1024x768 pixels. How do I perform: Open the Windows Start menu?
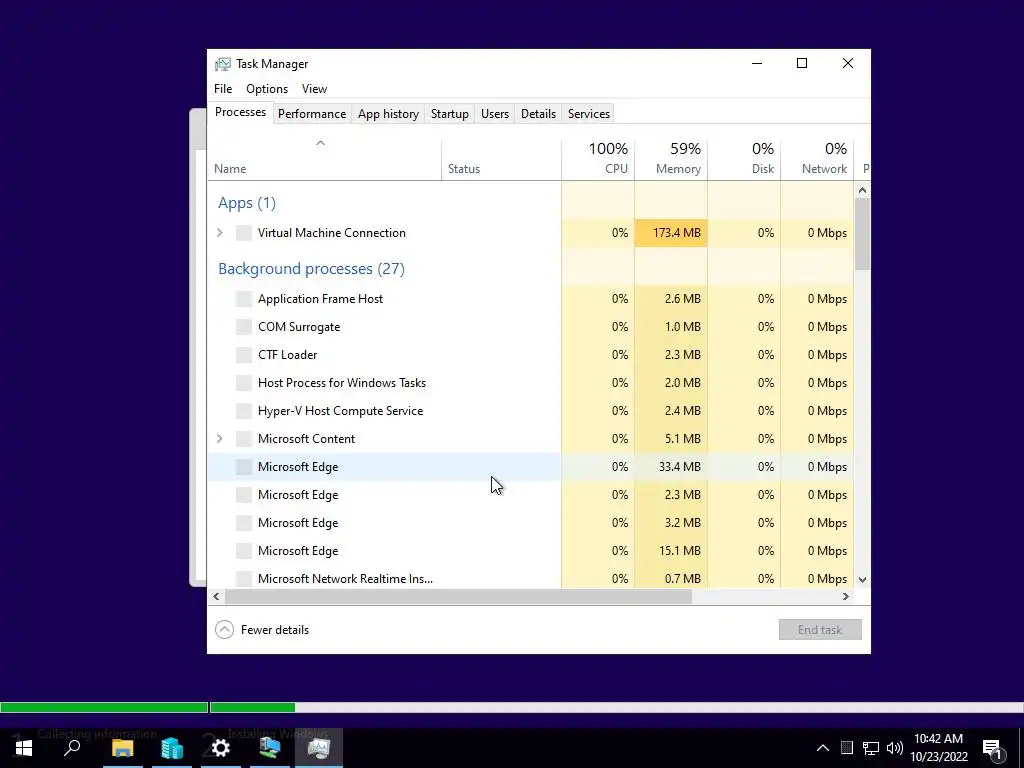click(24, 748)
